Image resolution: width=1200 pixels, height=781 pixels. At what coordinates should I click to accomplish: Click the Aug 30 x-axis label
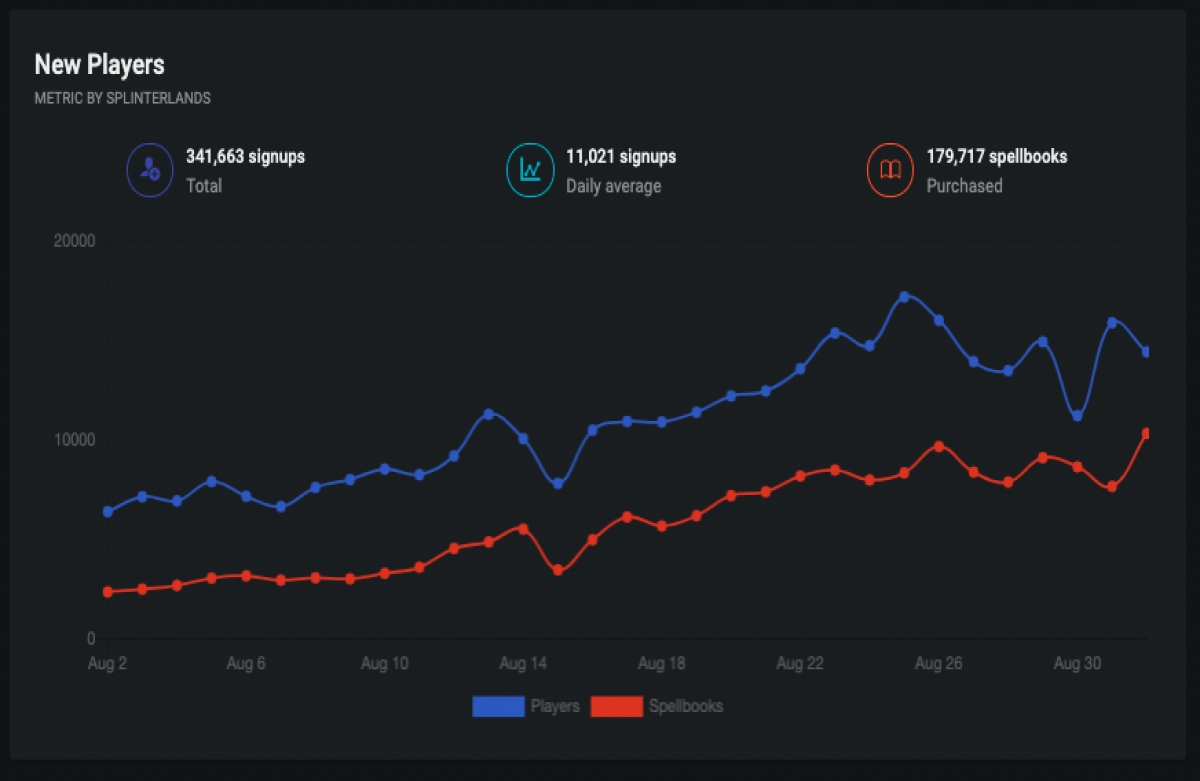(1077, 663)
